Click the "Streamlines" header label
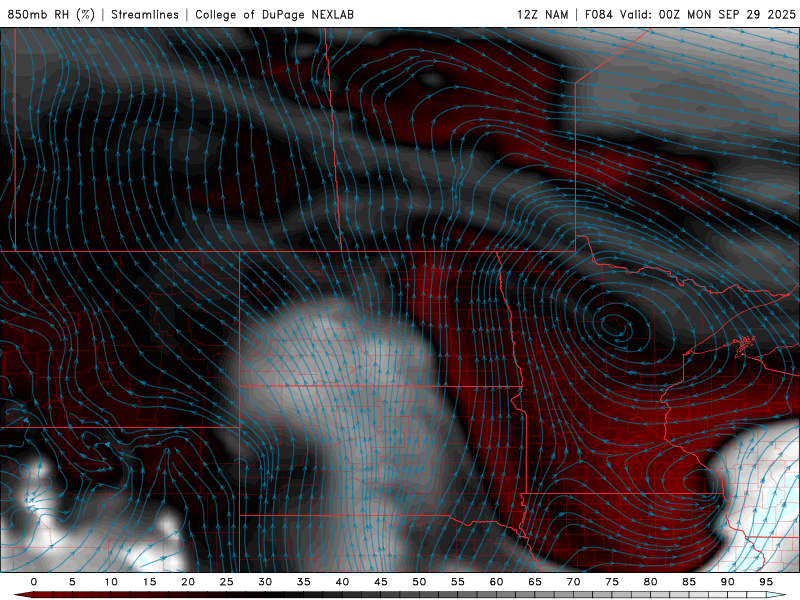The height and width of the screenshot is (600, 800). tap(145, 14)
